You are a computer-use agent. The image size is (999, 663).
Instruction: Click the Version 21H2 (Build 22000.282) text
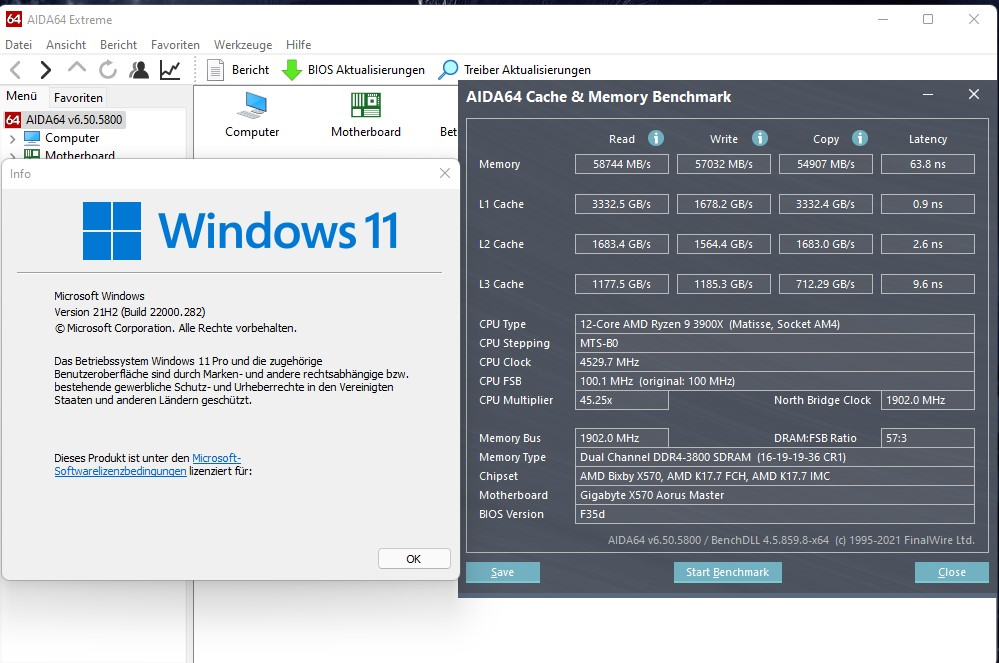click(129, 312)
